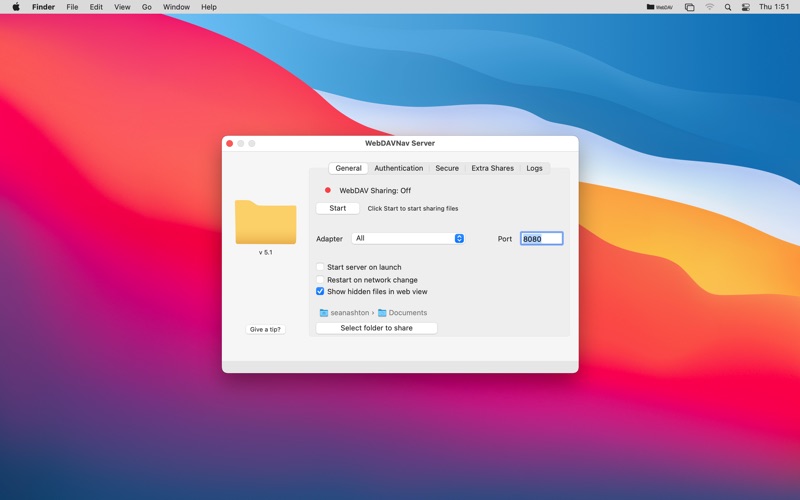This screenshot has height=500, width=800.
Task: Open the screen mirroring menu bar icon
Action: [689, 7]
